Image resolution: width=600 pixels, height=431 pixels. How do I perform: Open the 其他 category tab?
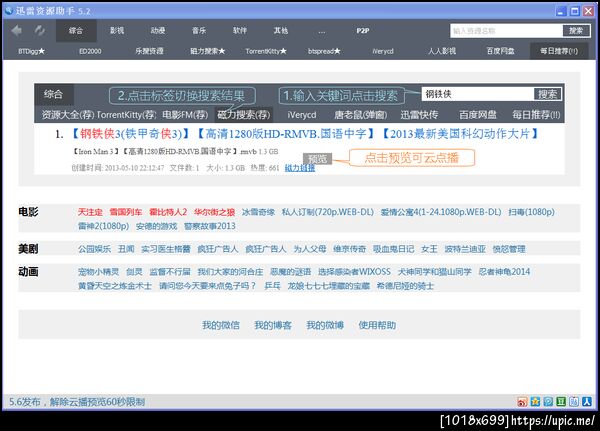click(281, 31)
